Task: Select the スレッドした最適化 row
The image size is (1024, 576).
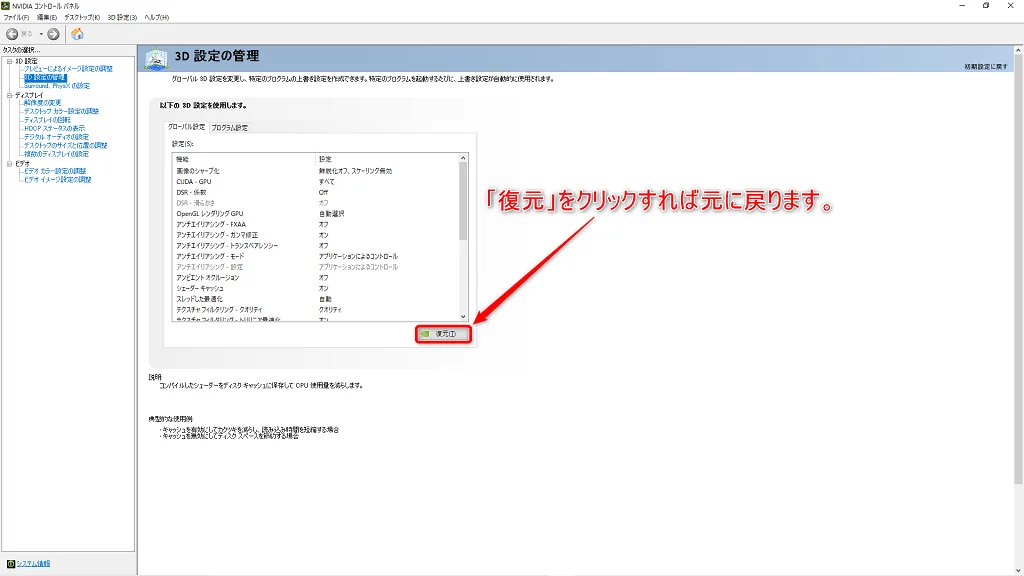Action: coord(316,299)
